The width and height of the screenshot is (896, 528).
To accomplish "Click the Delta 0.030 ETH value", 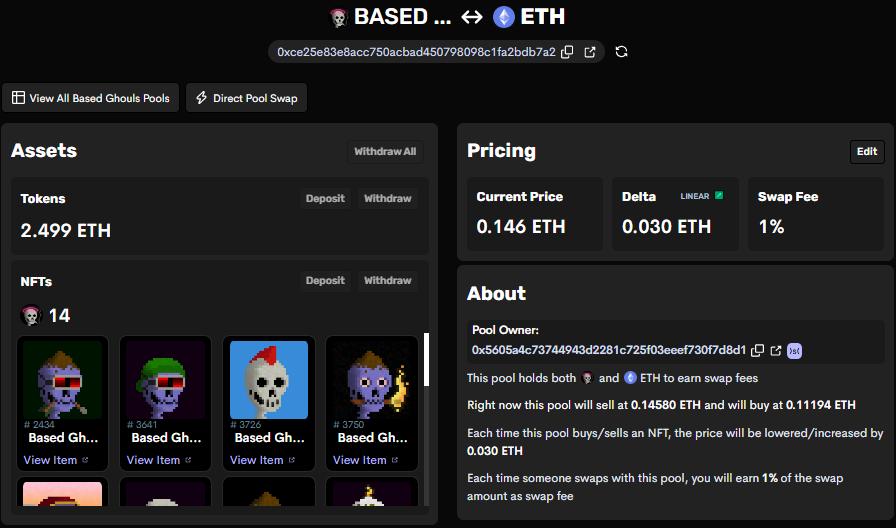I will [666, 227].
